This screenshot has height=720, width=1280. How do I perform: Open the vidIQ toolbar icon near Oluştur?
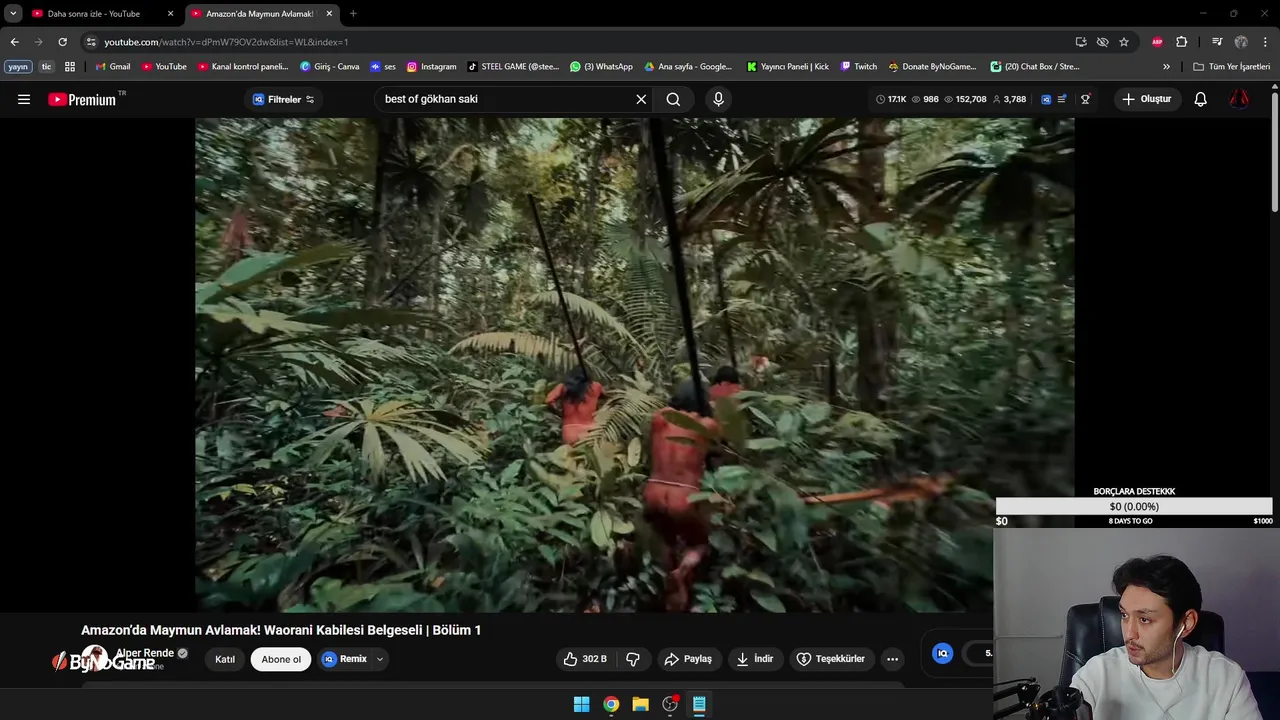[x=1046, y=99]
